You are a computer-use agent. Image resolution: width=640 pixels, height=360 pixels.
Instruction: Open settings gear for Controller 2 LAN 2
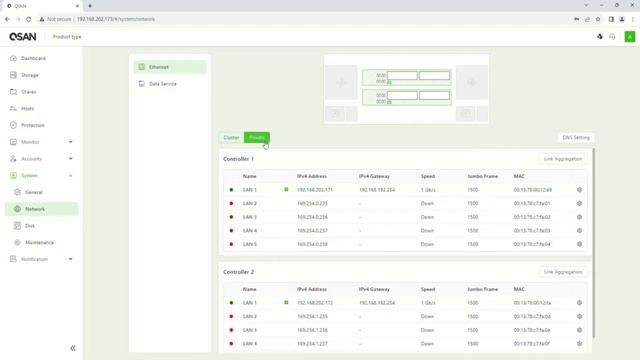coord(579,316)
